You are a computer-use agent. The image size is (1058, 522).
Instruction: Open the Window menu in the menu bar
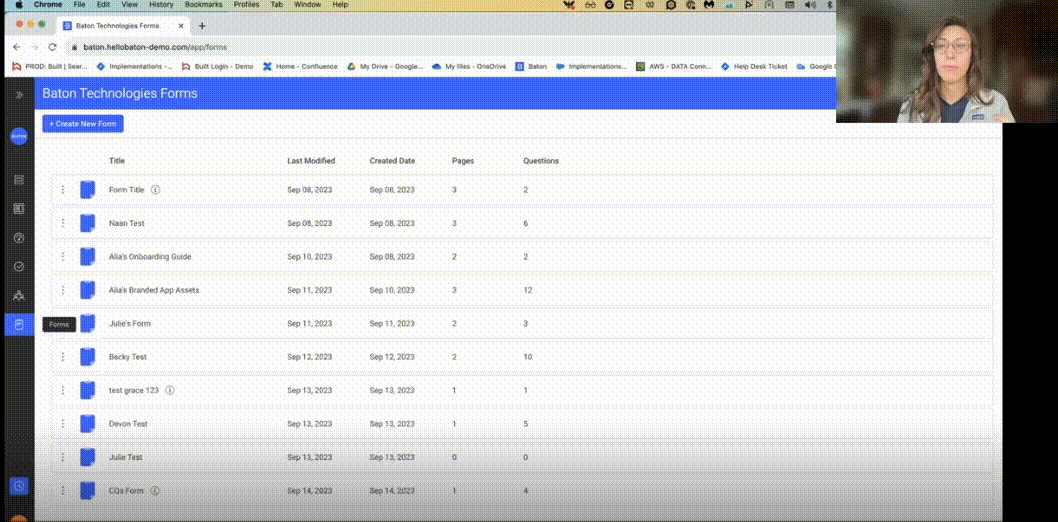tap(308, 5)
